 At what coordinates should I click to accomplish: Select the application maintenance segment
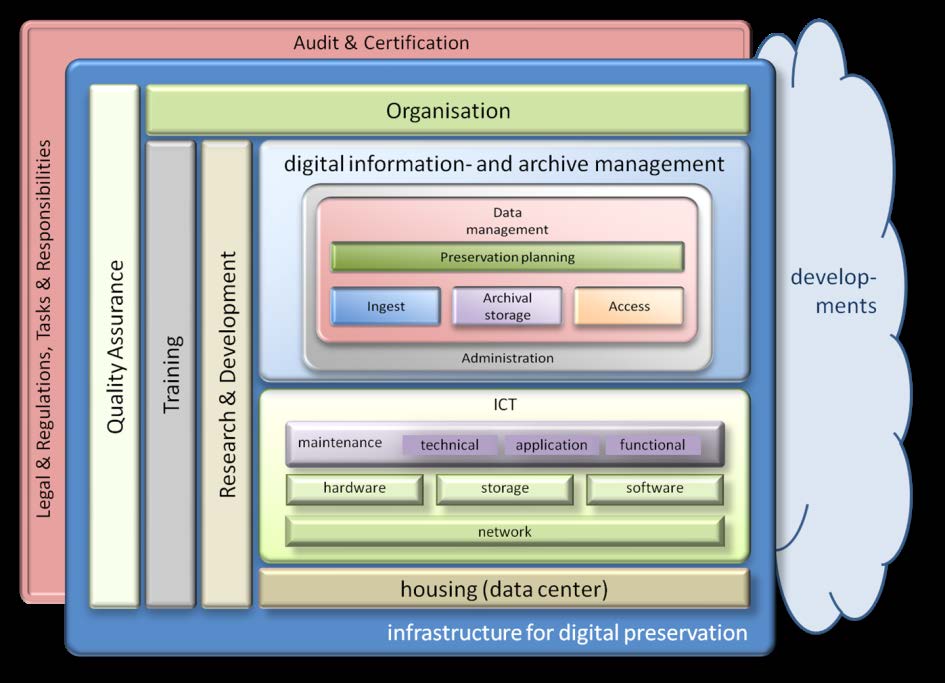[551, 445]
